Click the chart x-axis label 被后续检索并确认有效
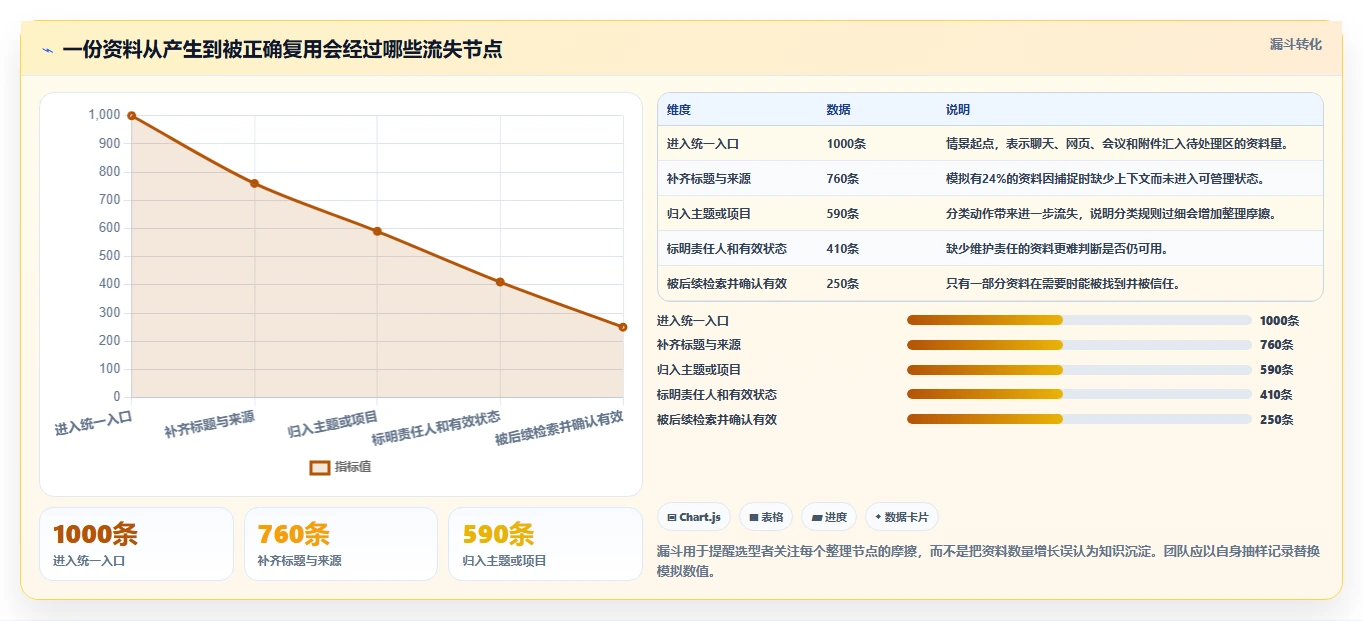This screenshot has width=1363, height=621. click(x=560, y=428)
